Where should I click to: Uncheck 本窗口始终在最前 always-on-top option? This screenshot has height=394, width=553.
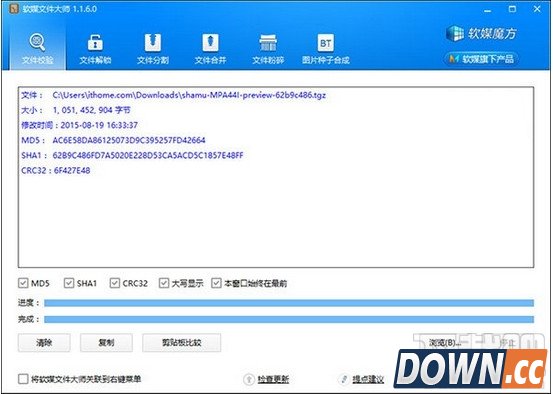pyautogui.click(x=216, y=283)
